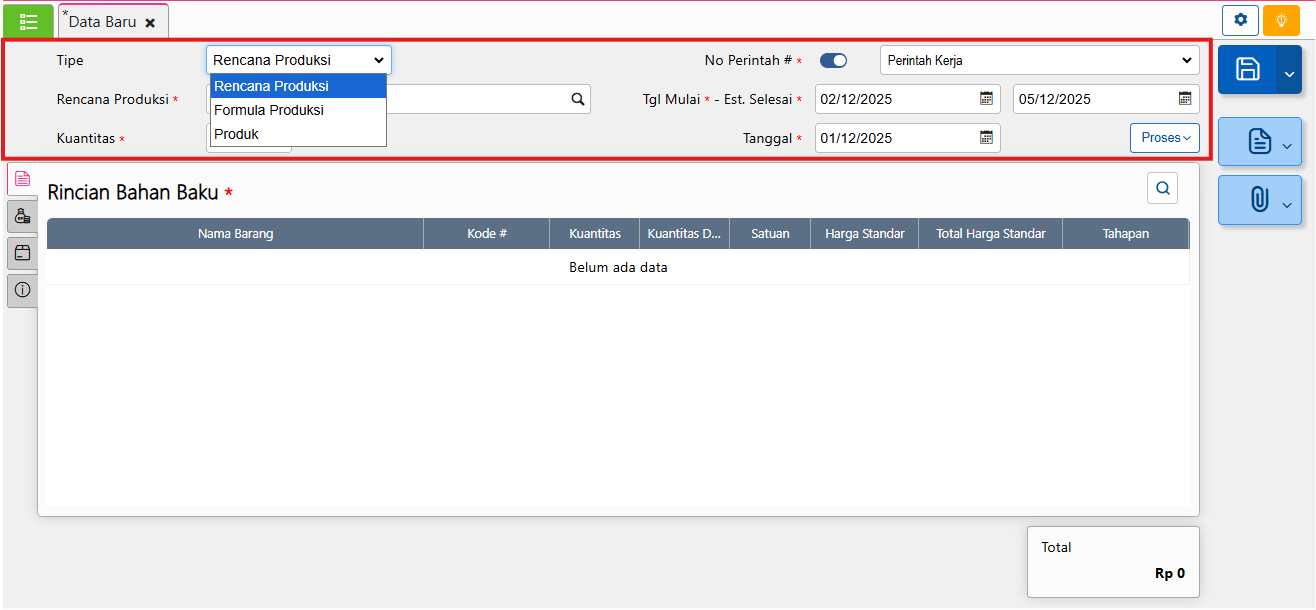Screen dimensions: 1316x610
Task: Click the Proses button
Action: pos(1164,138)
